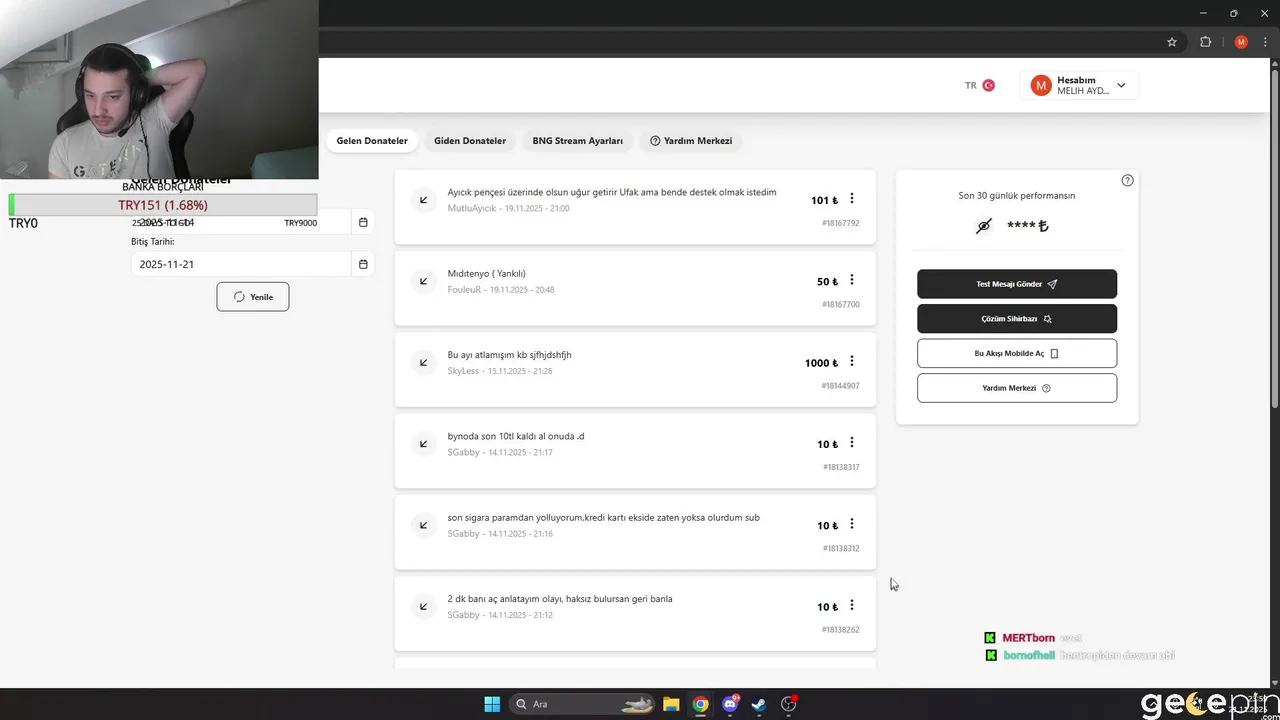Bookmark page with browser star icon

tap(1172, 42)
